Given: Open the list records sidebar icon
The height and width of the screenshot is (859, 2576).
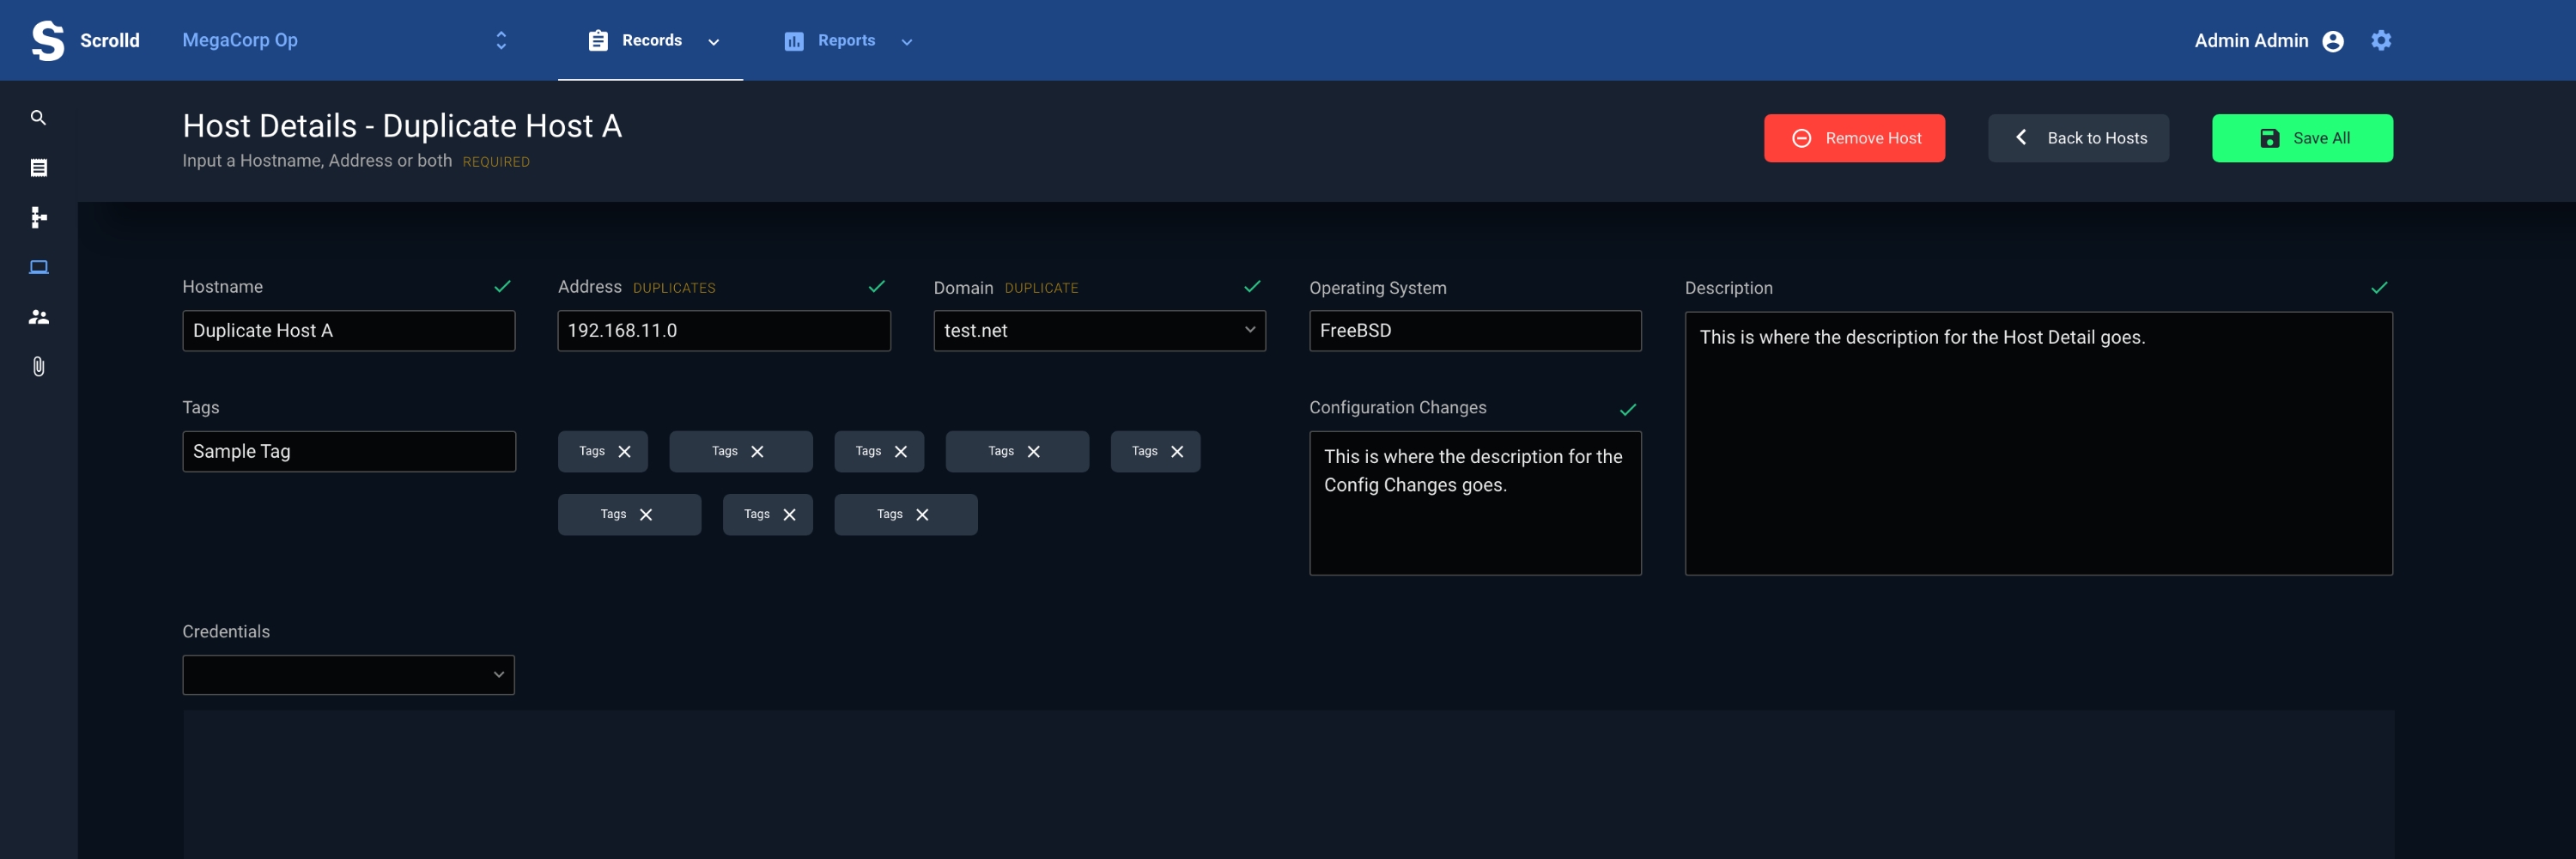Looking at the screenshot, I should pyautogui.click(x=38, y=168).
